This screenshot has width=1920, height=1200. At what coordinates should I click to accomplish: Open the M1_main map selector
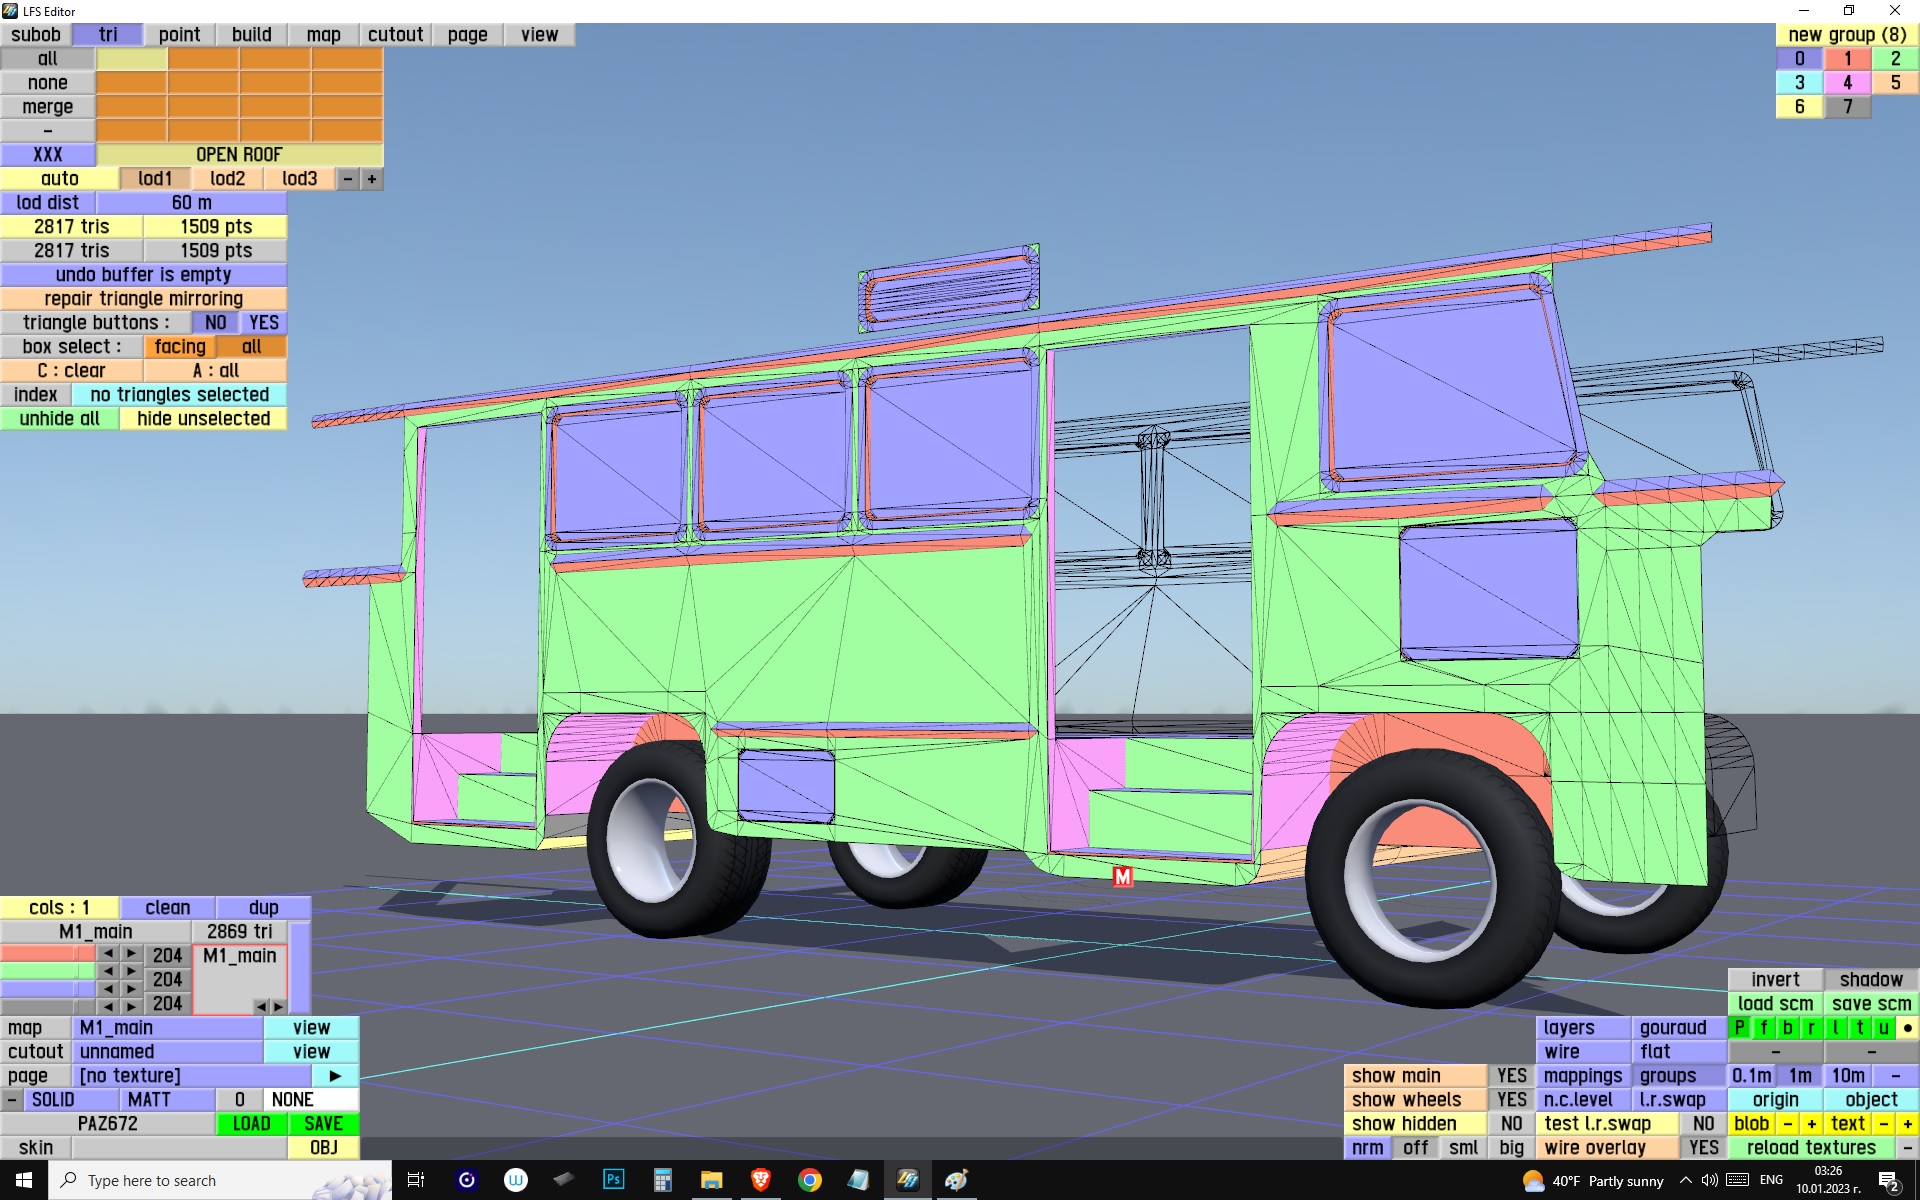click(x=168, y=1028)
